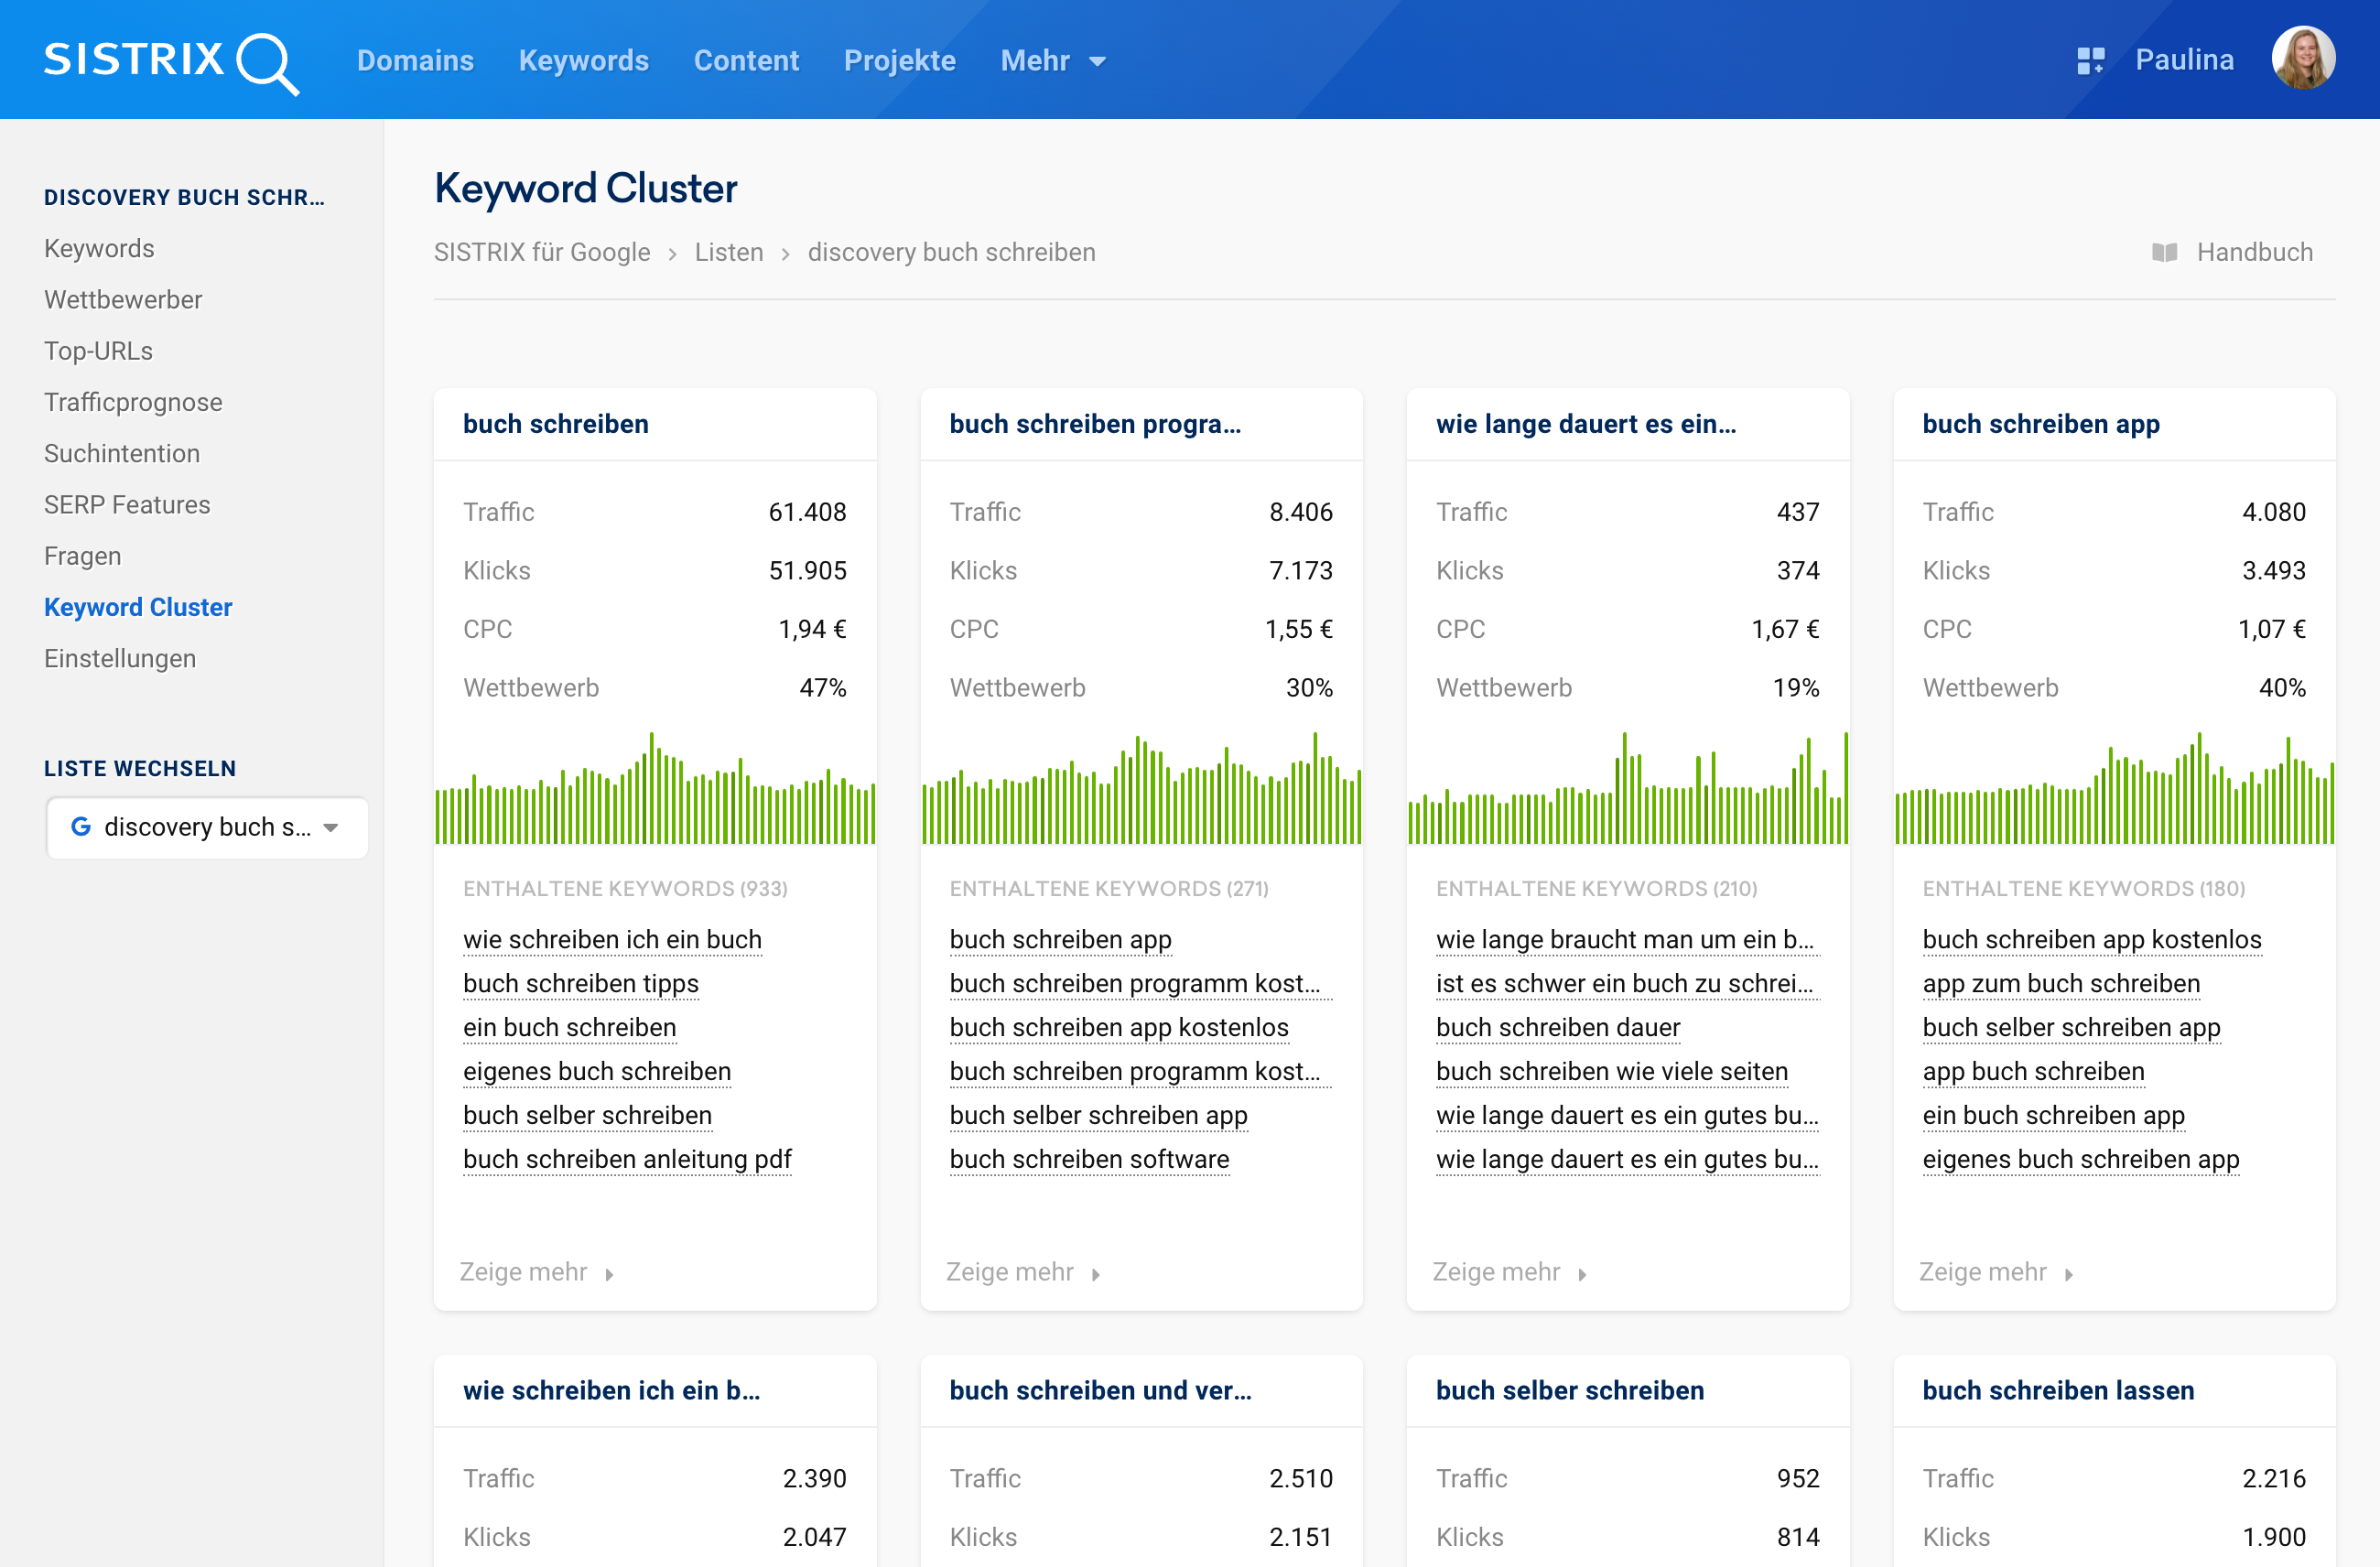The width and height of the screenshot is (2380, 1567).
Task: Open the 'buch selber schreiben' cluster title
Action: (x=1570, y=1390)
